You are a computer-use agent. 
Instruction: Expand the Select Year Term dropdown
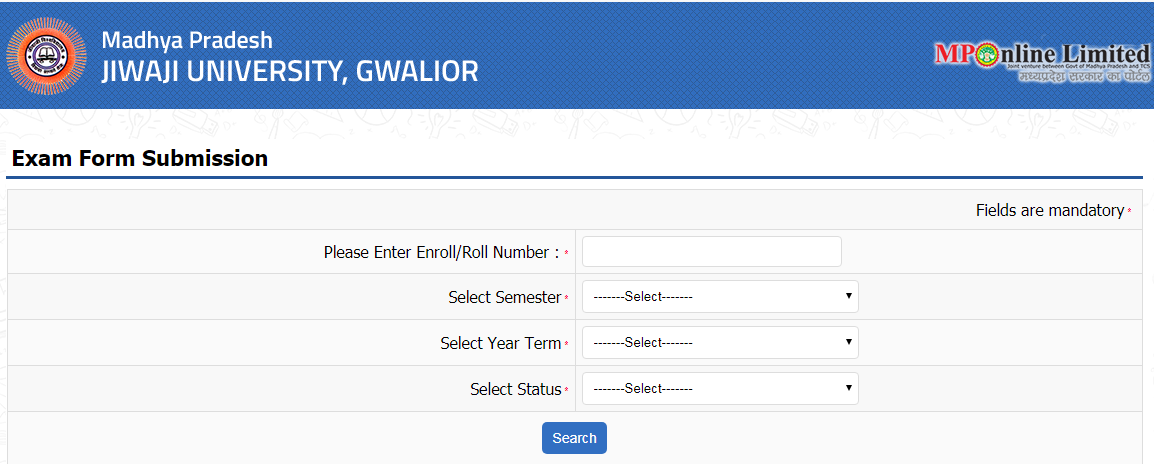pyautogui.click(x=720, y=343)
